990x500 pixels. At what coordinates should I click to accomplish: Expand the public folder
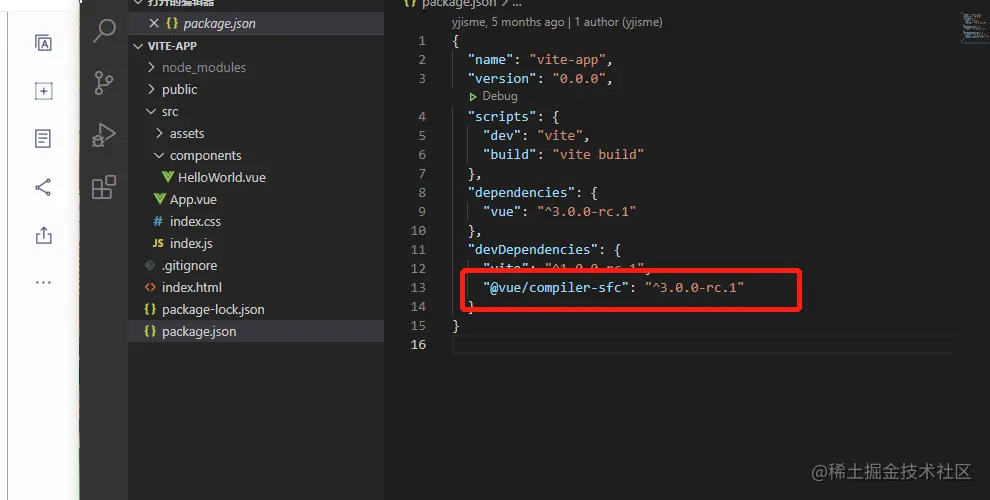click(151, 89)
